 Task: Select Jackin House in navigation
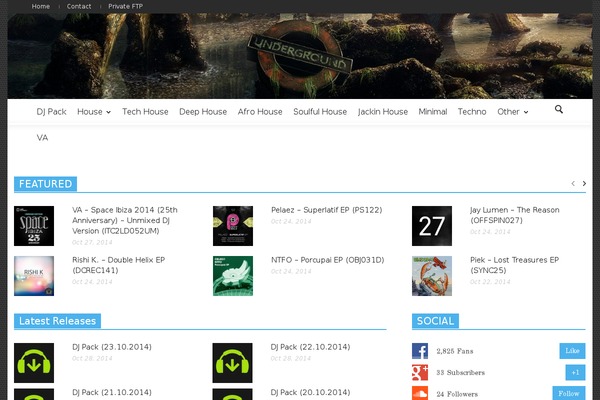pos(383,112)
